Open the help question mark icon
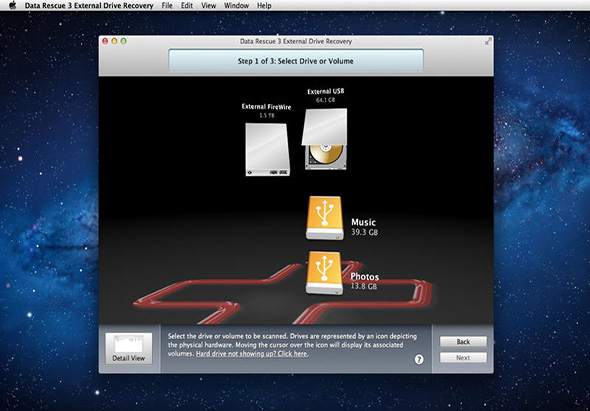 419,359
